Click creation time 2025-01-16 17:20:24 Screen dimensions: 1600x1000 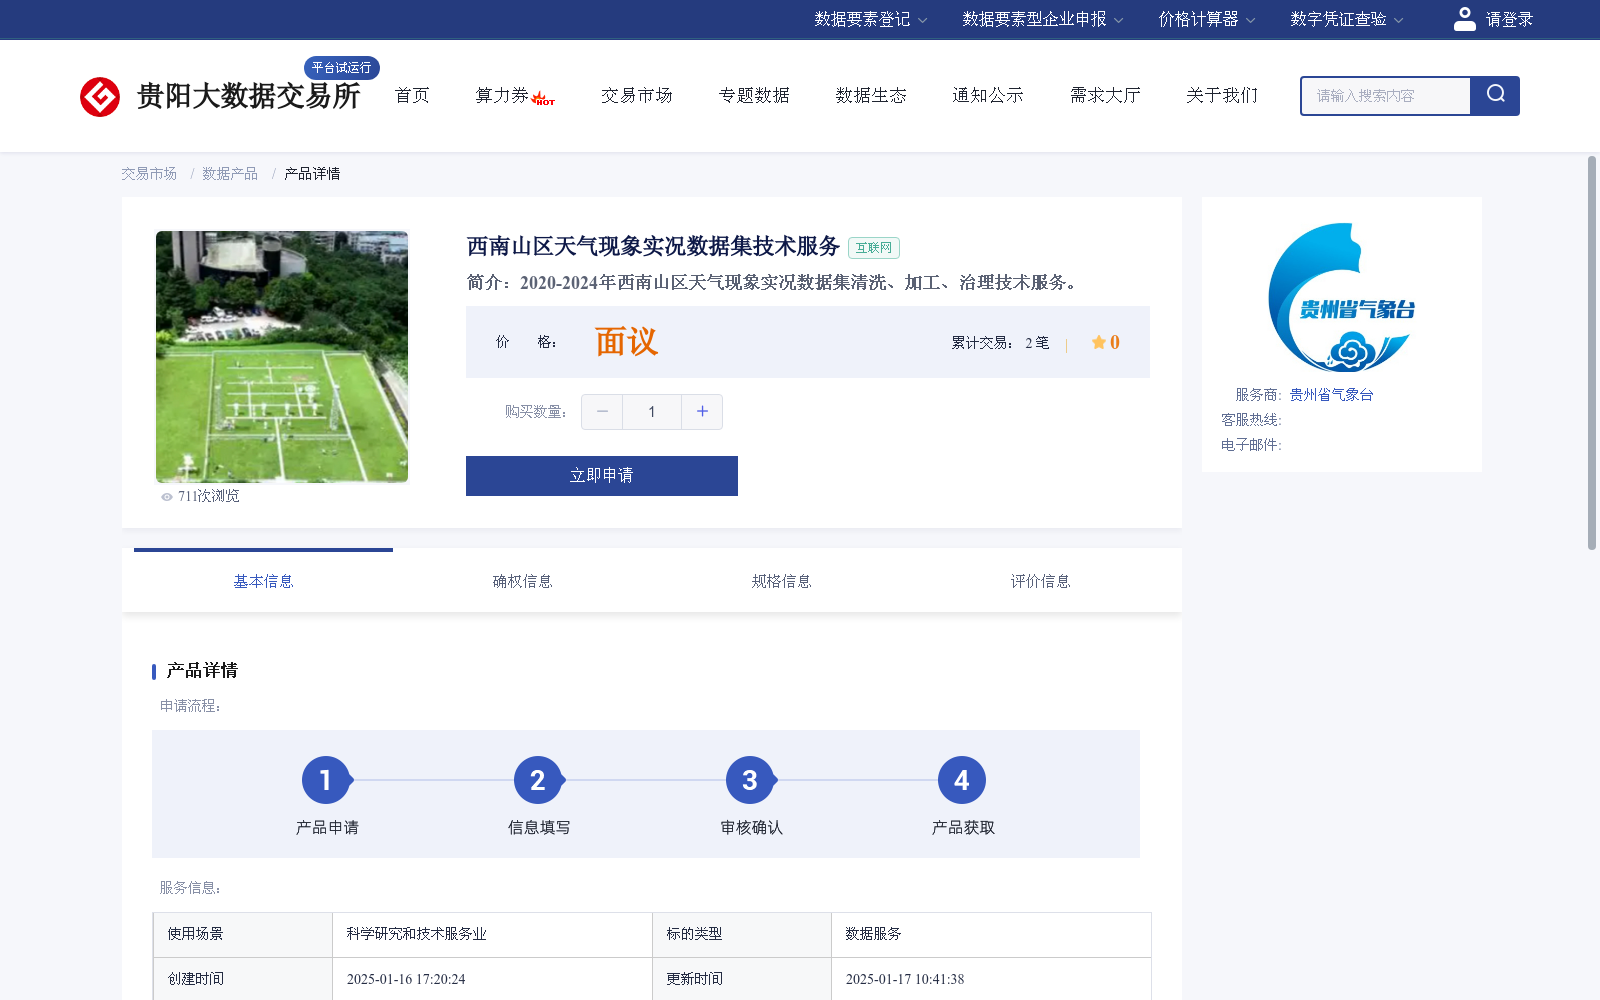tap(406, 979)
